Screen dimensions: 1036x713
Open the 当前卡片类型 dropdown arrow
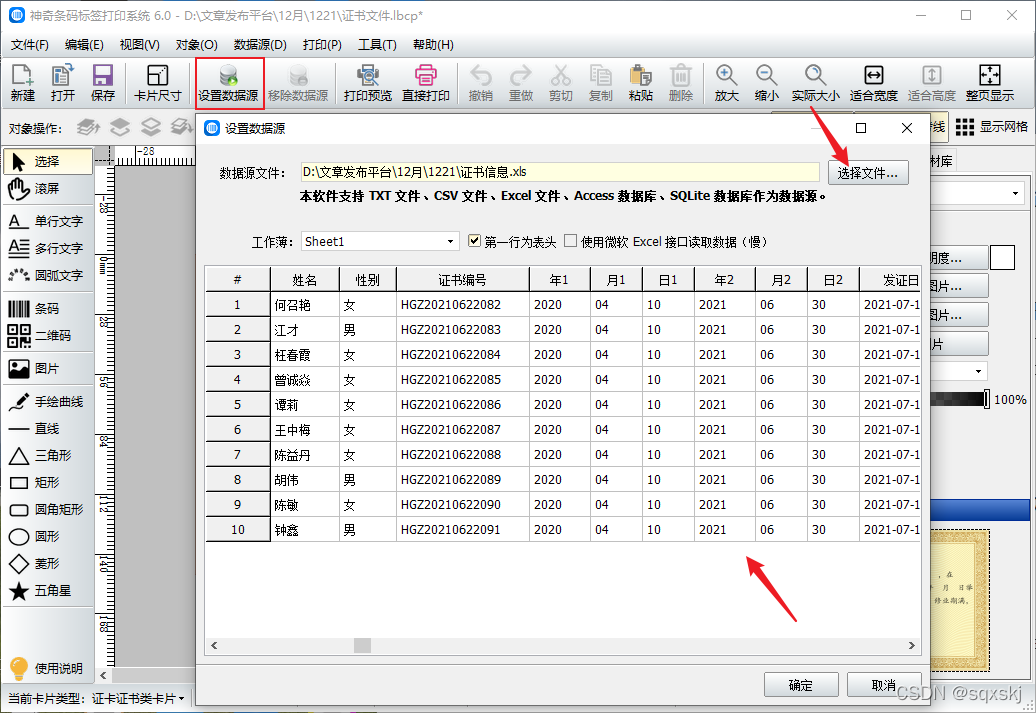click(x=181, y=698)
